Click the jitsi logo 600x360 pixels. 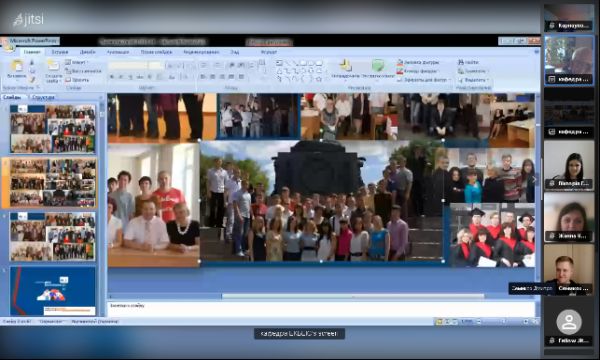[28, 19]
